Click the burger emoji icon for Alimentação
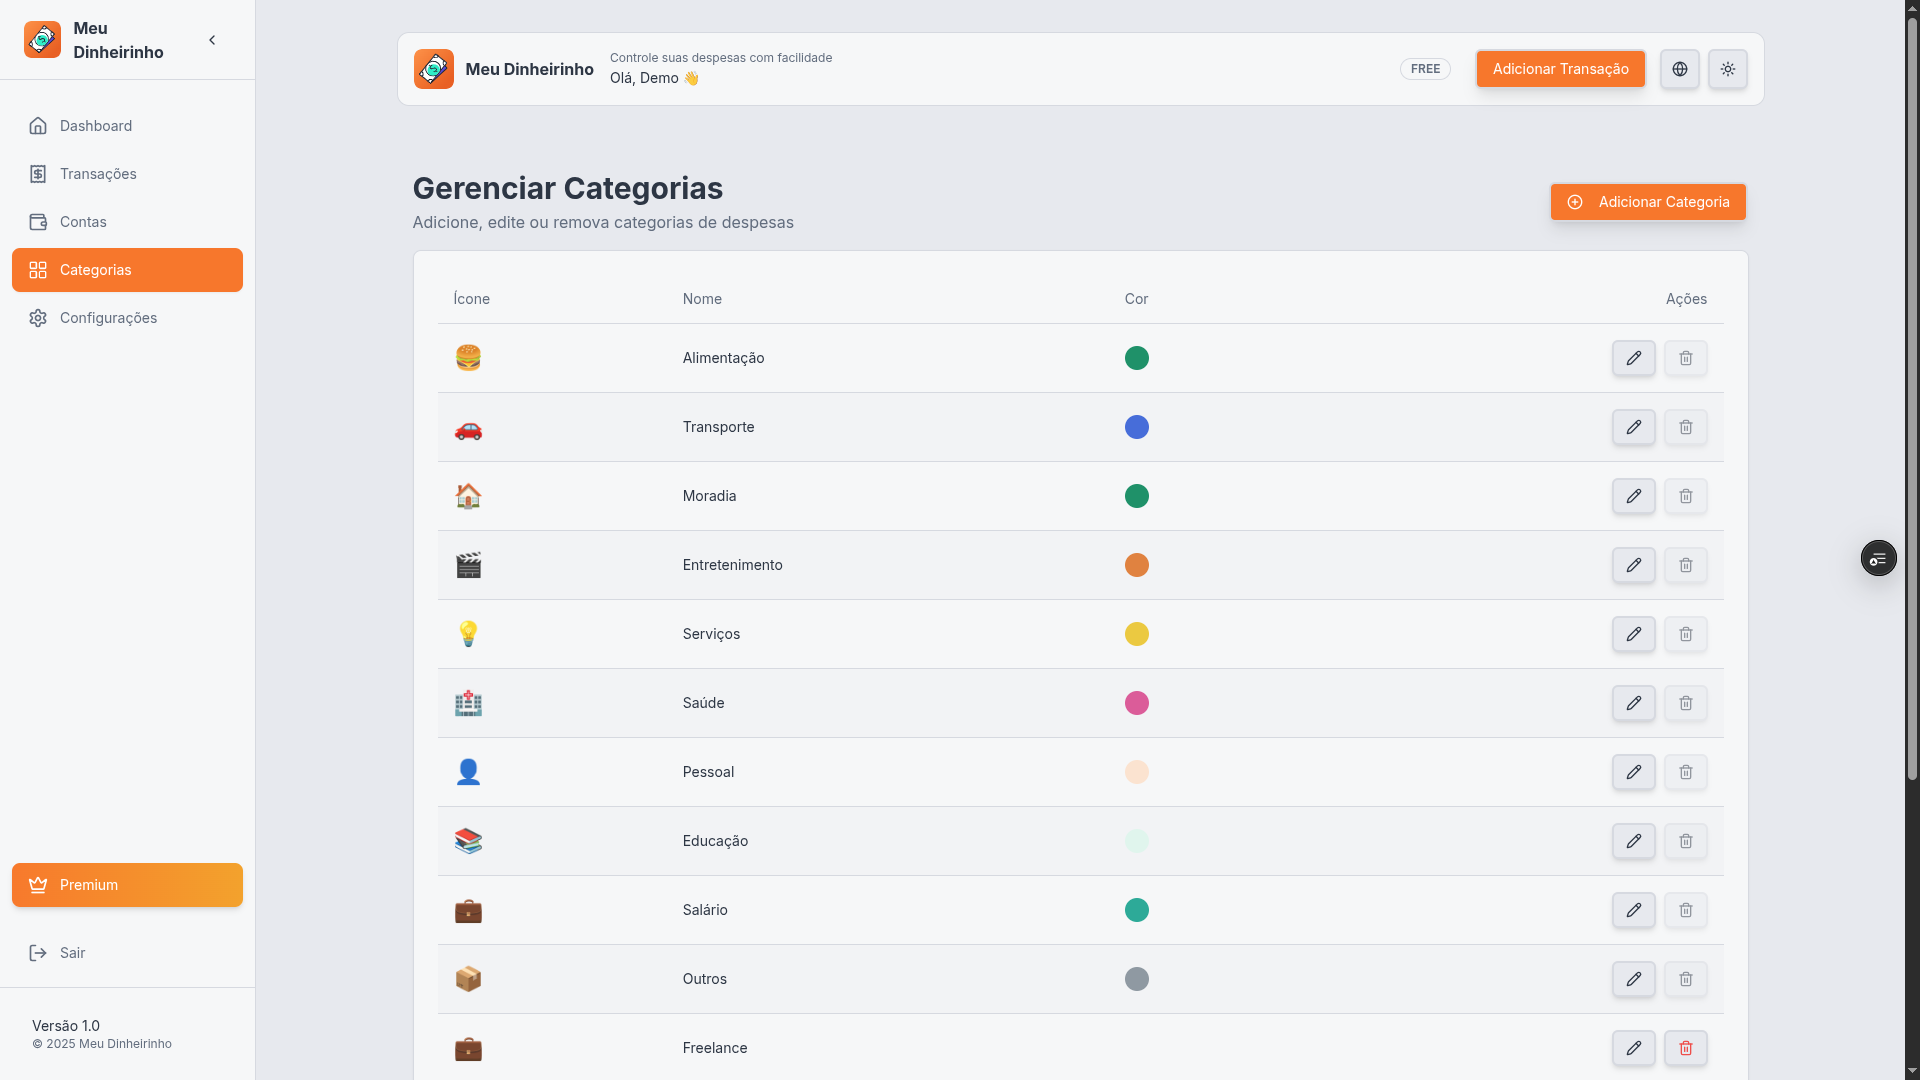Image resolution: width=1920 pixels, height=1080 pixels. coord(468,358)
